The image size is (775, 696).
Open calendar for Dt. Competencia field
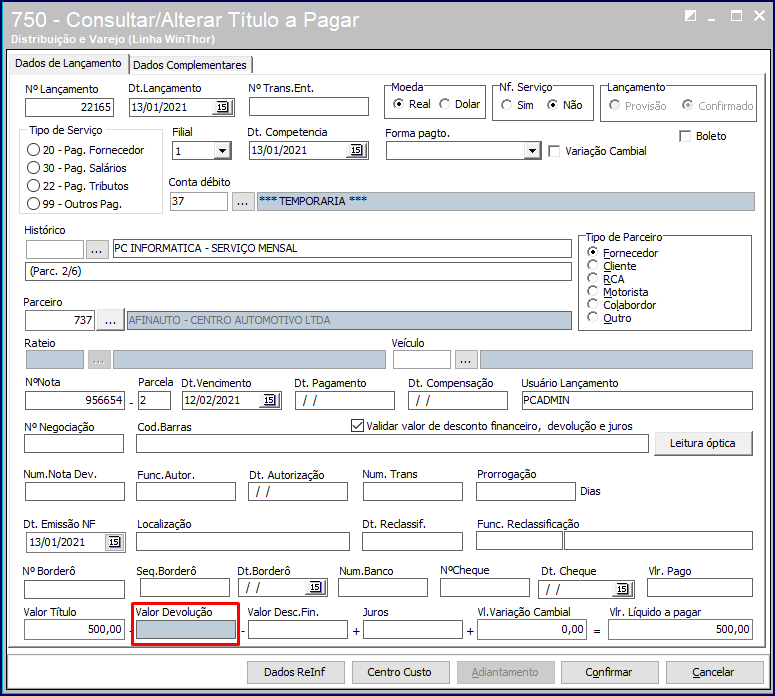[356, 150]
